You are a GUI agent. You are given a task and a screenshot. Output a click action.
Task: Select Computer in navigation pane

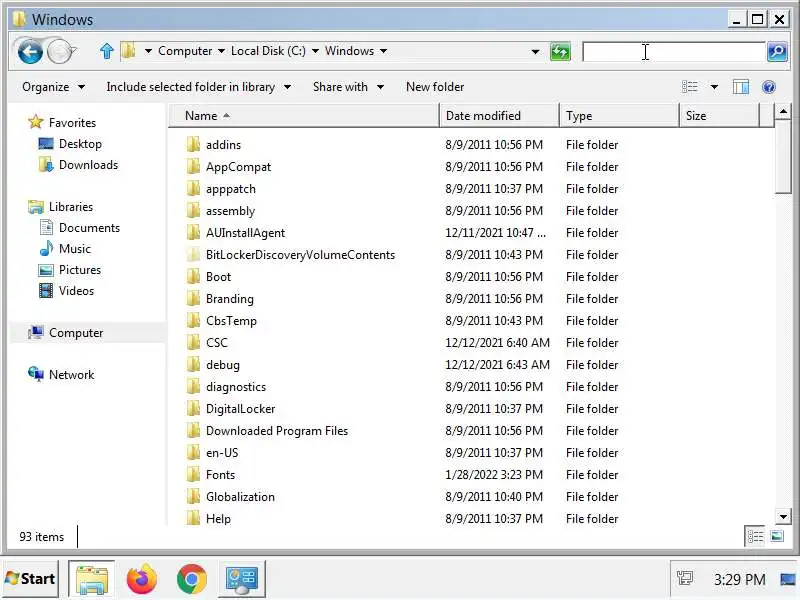[x=76, y=333]
